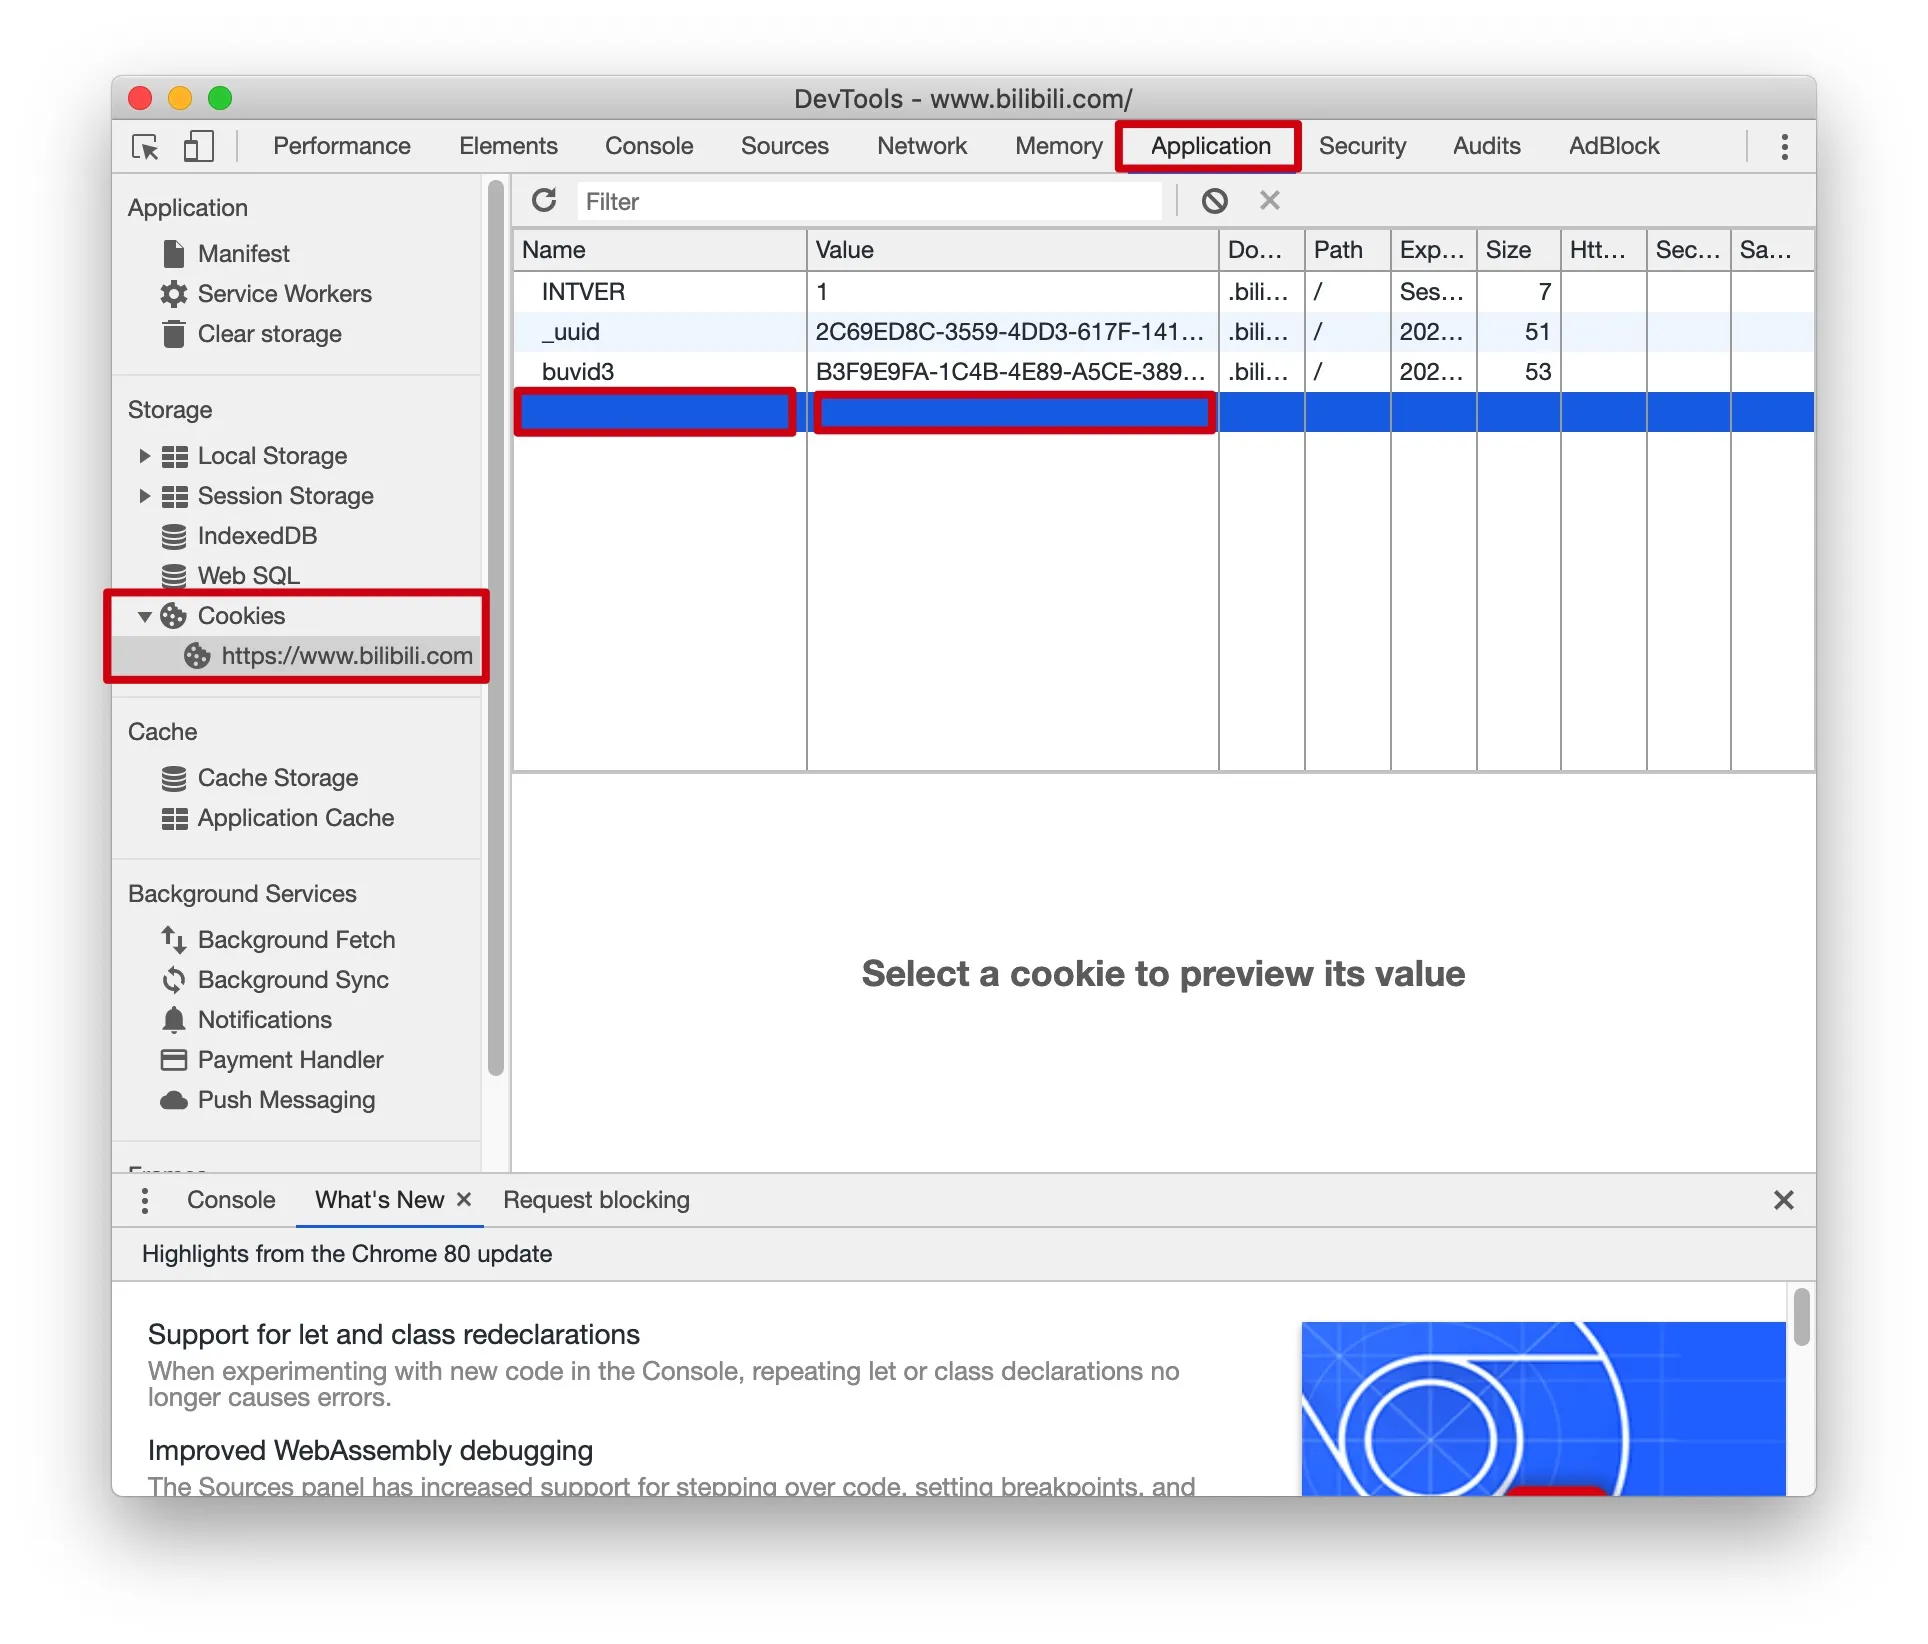Open Application Cache in the sidebar

295,818
